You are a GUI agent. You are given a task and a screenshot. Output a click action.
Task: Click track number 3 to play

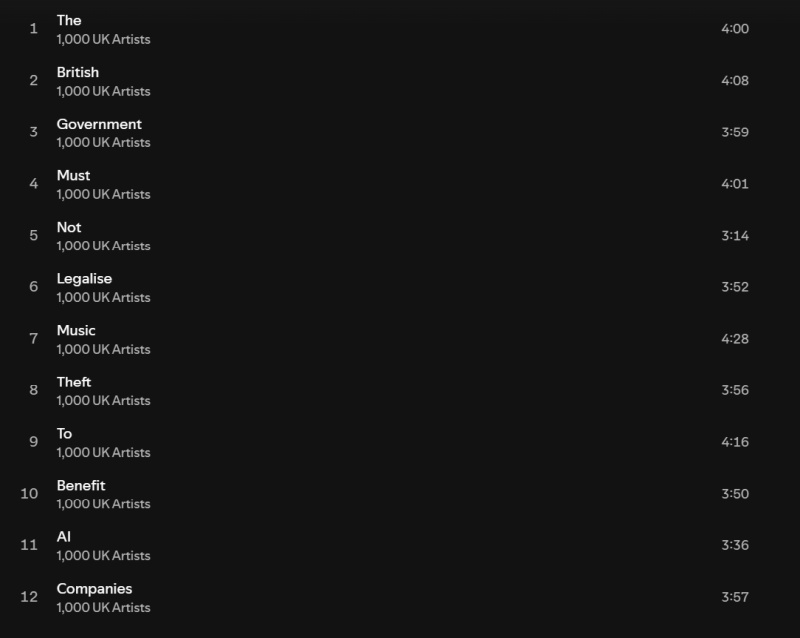[x=34, y=132]
